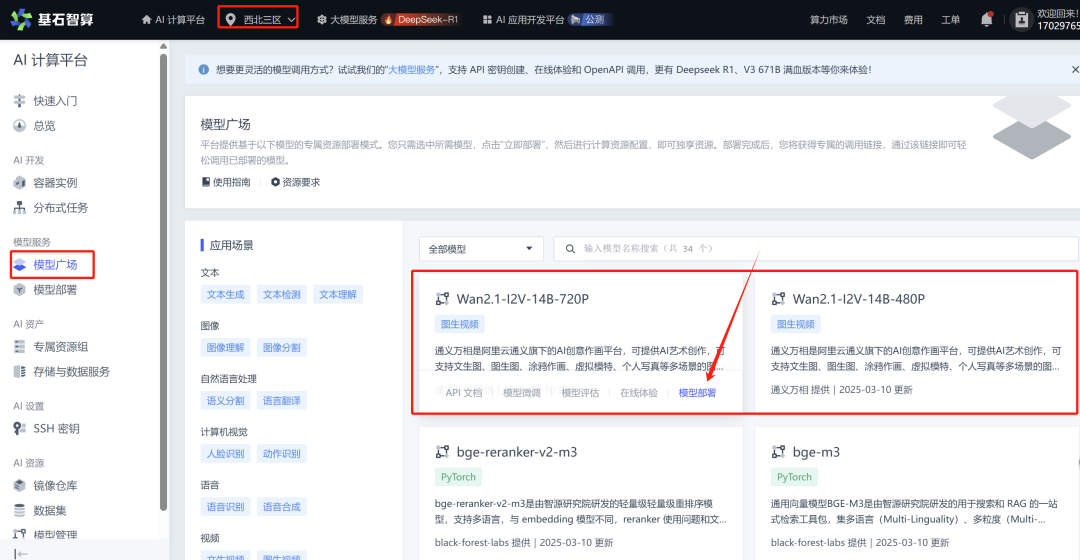
Task: Open 费用 in the top bar
Action: tap(913, 20)
